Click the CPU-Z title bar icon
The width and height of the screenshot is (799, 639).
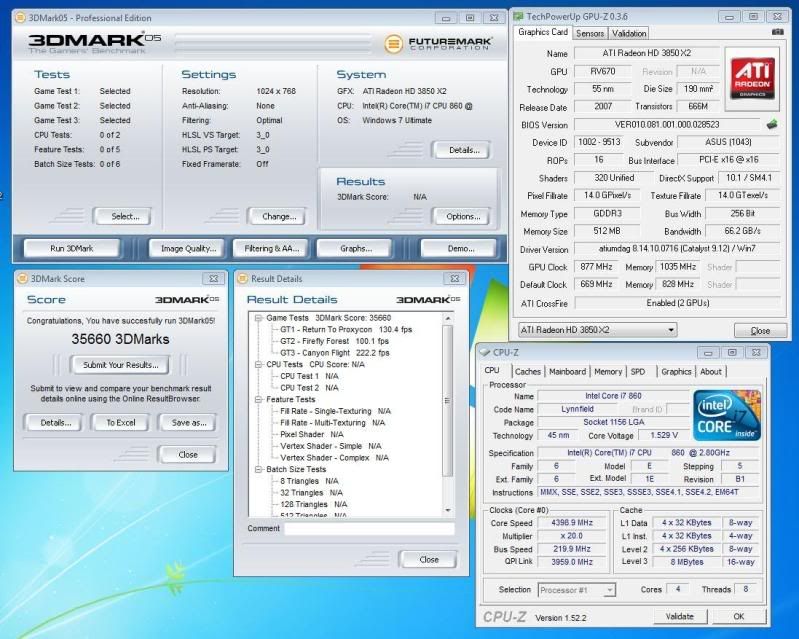[x=485, y=352]
